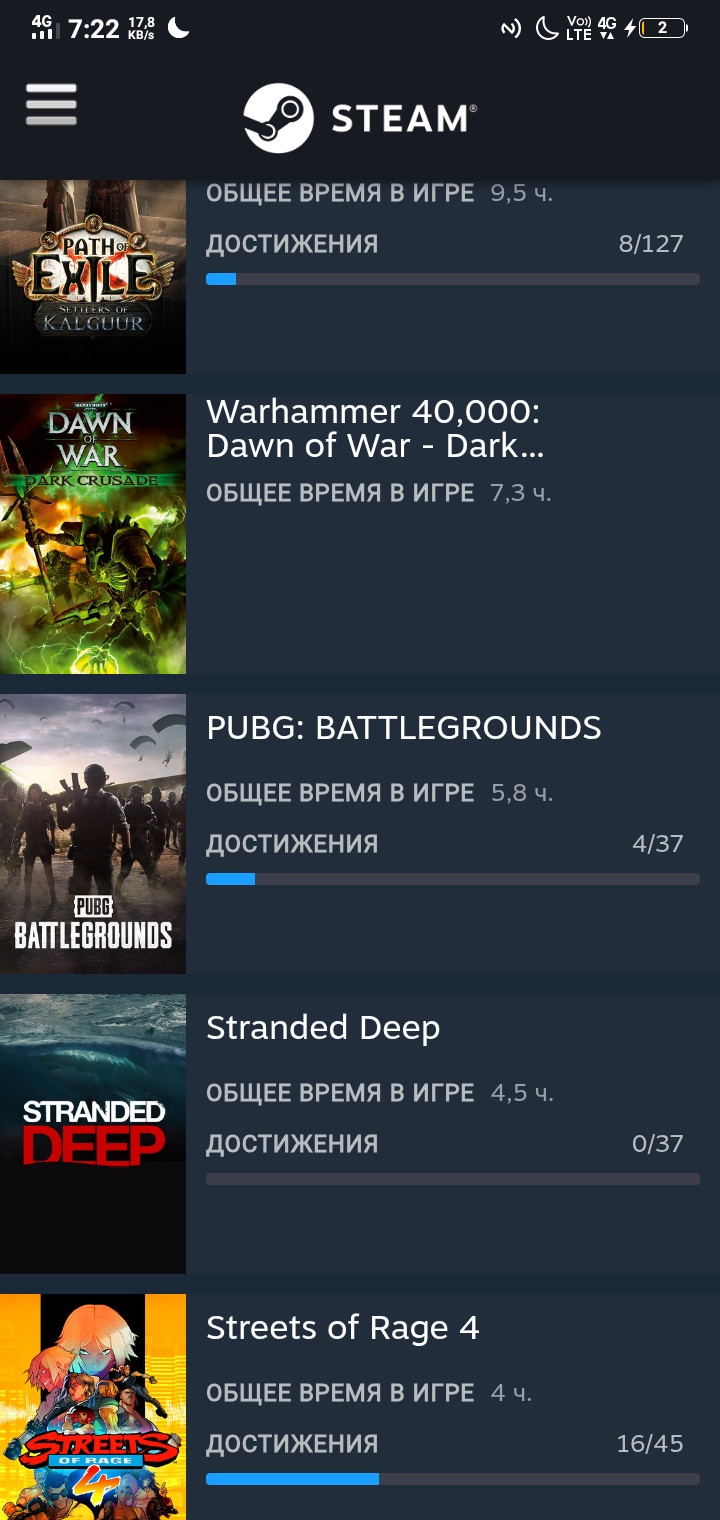Open Dawn of War Dark Crusade cover
Viewport: 720px width, 1520px height.
coord(93,534)
